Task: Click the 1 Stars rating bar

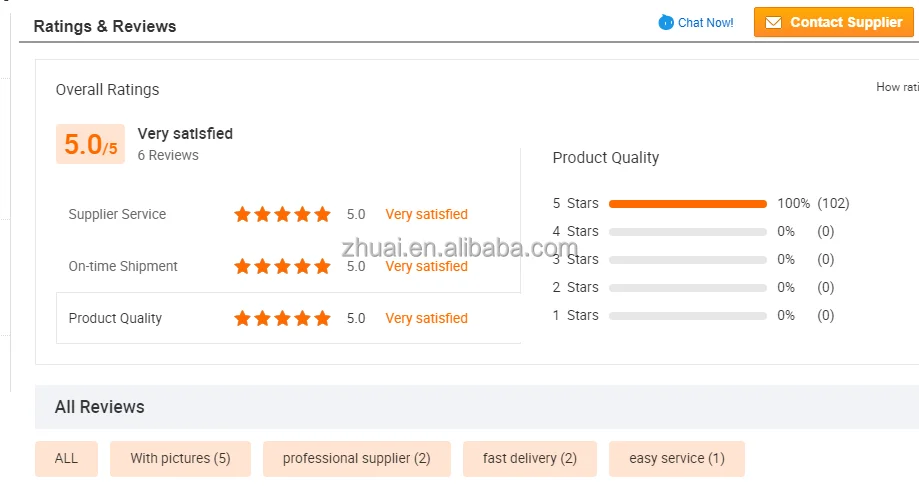Action: [687, 315]
